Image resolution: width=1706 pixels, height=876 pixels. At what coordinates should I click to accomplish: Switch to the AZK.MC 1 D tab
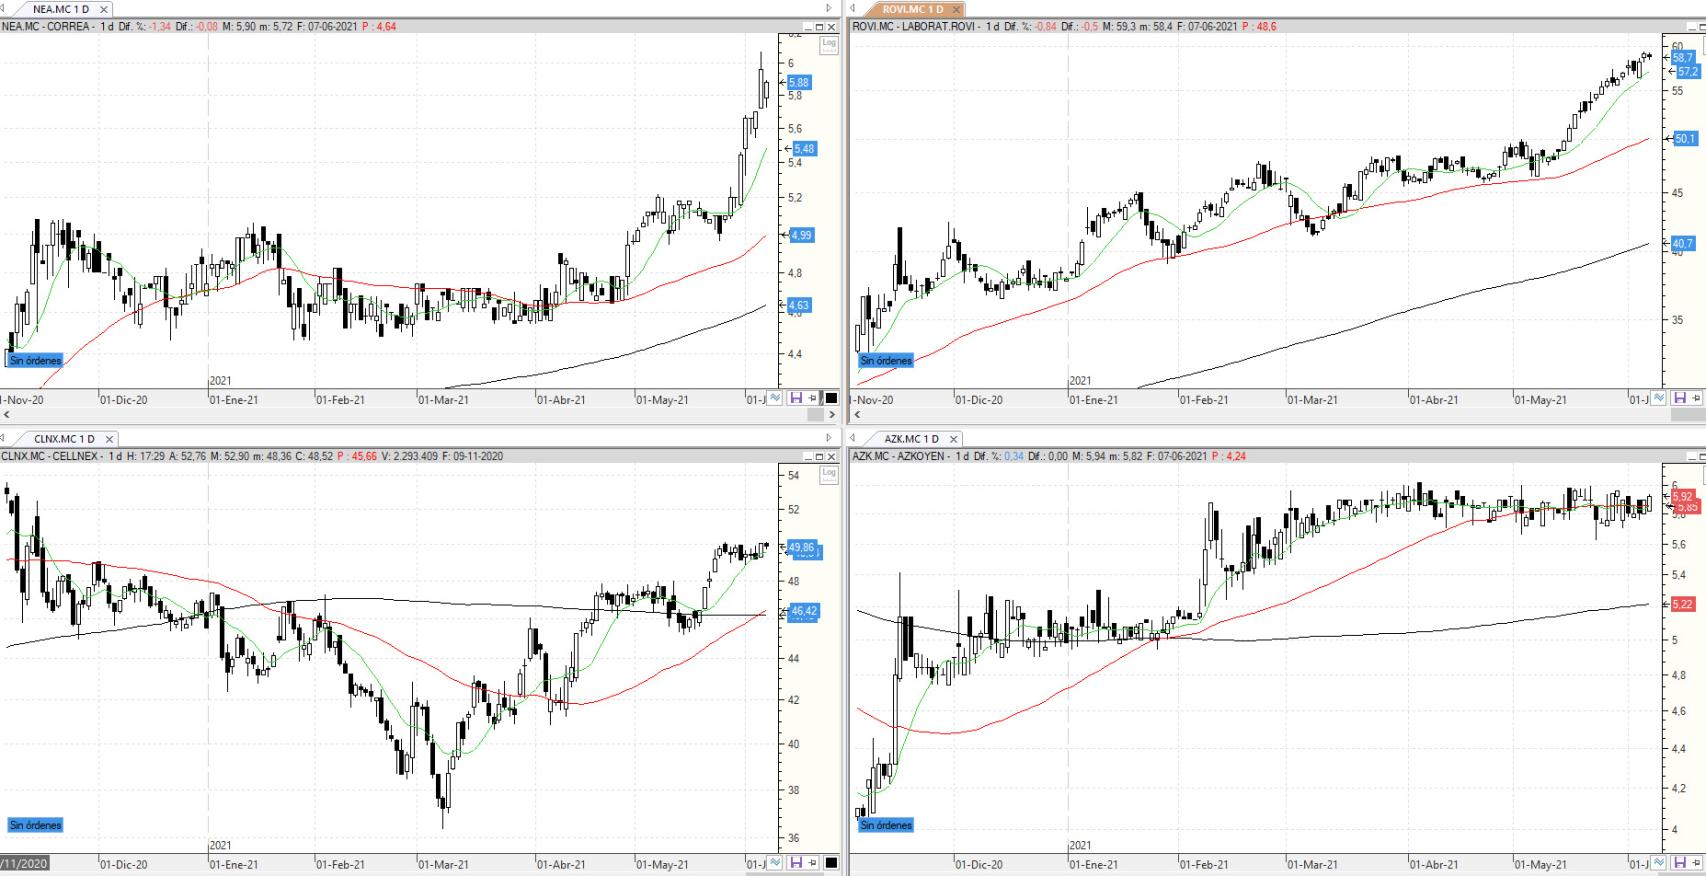[910, 439]
